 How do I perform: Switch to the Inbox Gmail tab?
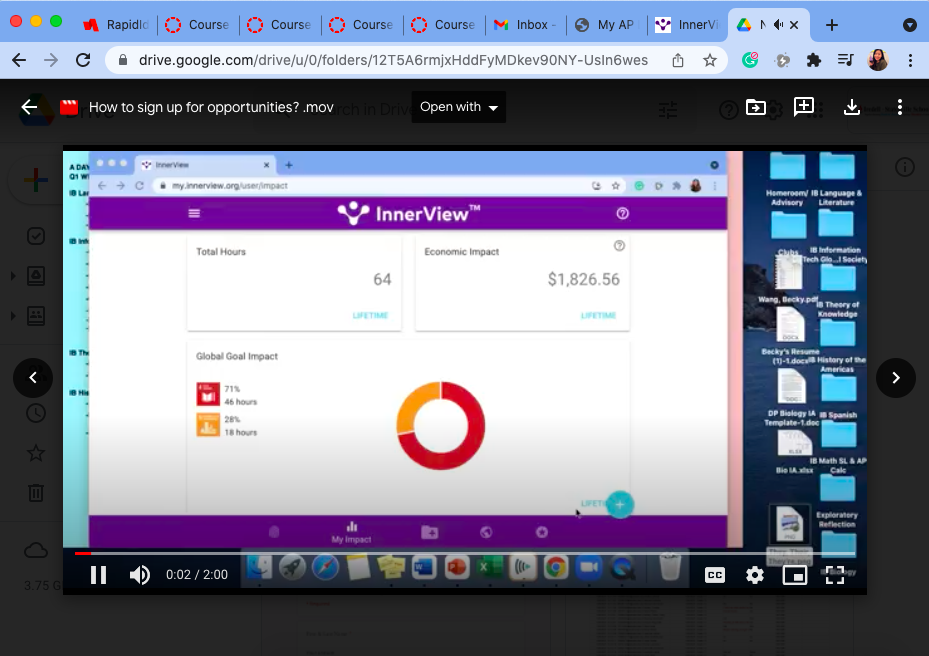[525, 25]
